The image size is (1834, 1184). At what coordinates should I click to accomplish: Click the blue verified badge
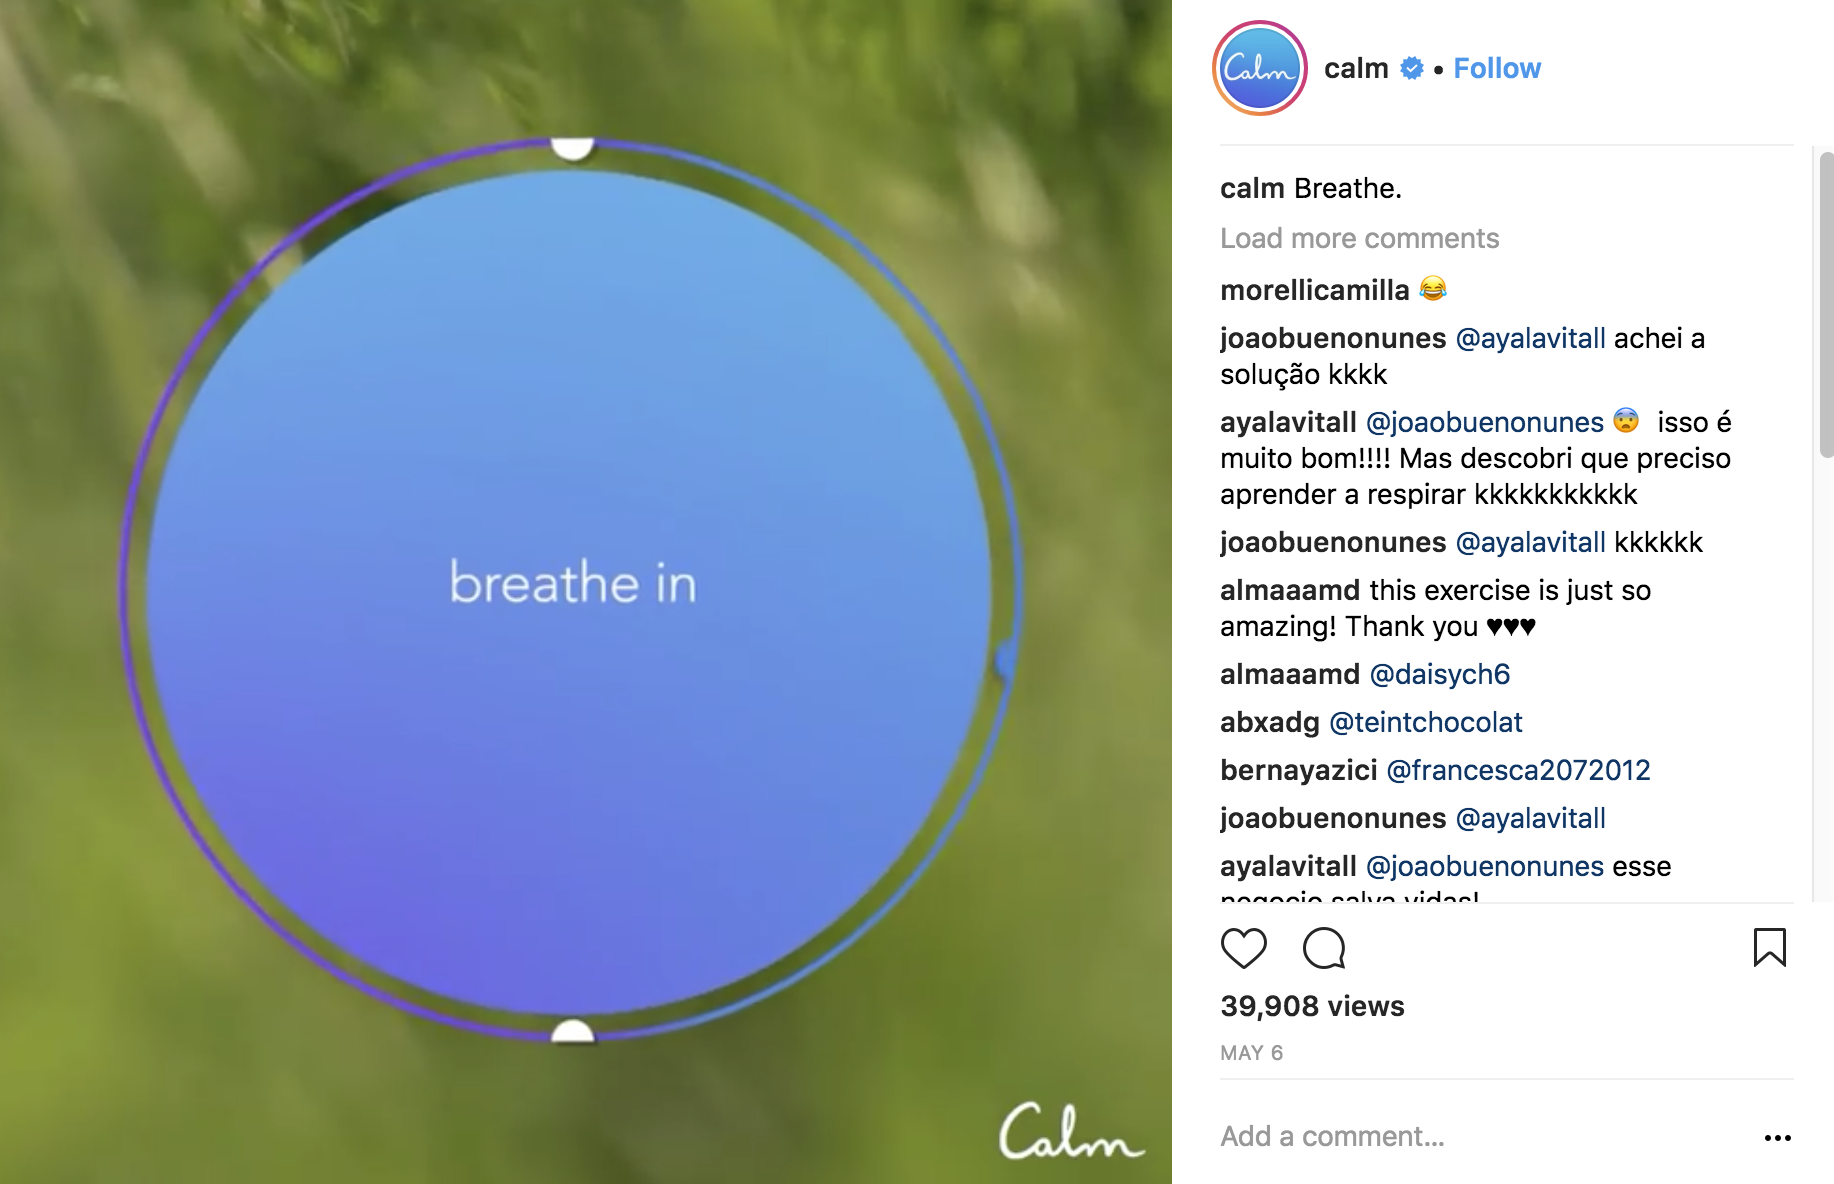pyautogui.click(x=1411, y=68)
